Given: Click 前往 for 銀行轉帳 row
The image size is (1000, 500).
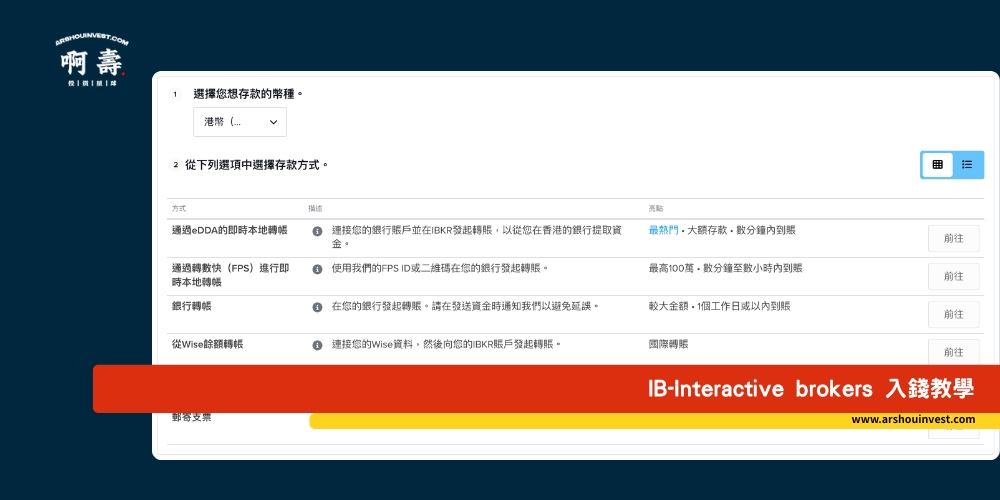Looking at the screenshot, I should click(x=953, y=314).
